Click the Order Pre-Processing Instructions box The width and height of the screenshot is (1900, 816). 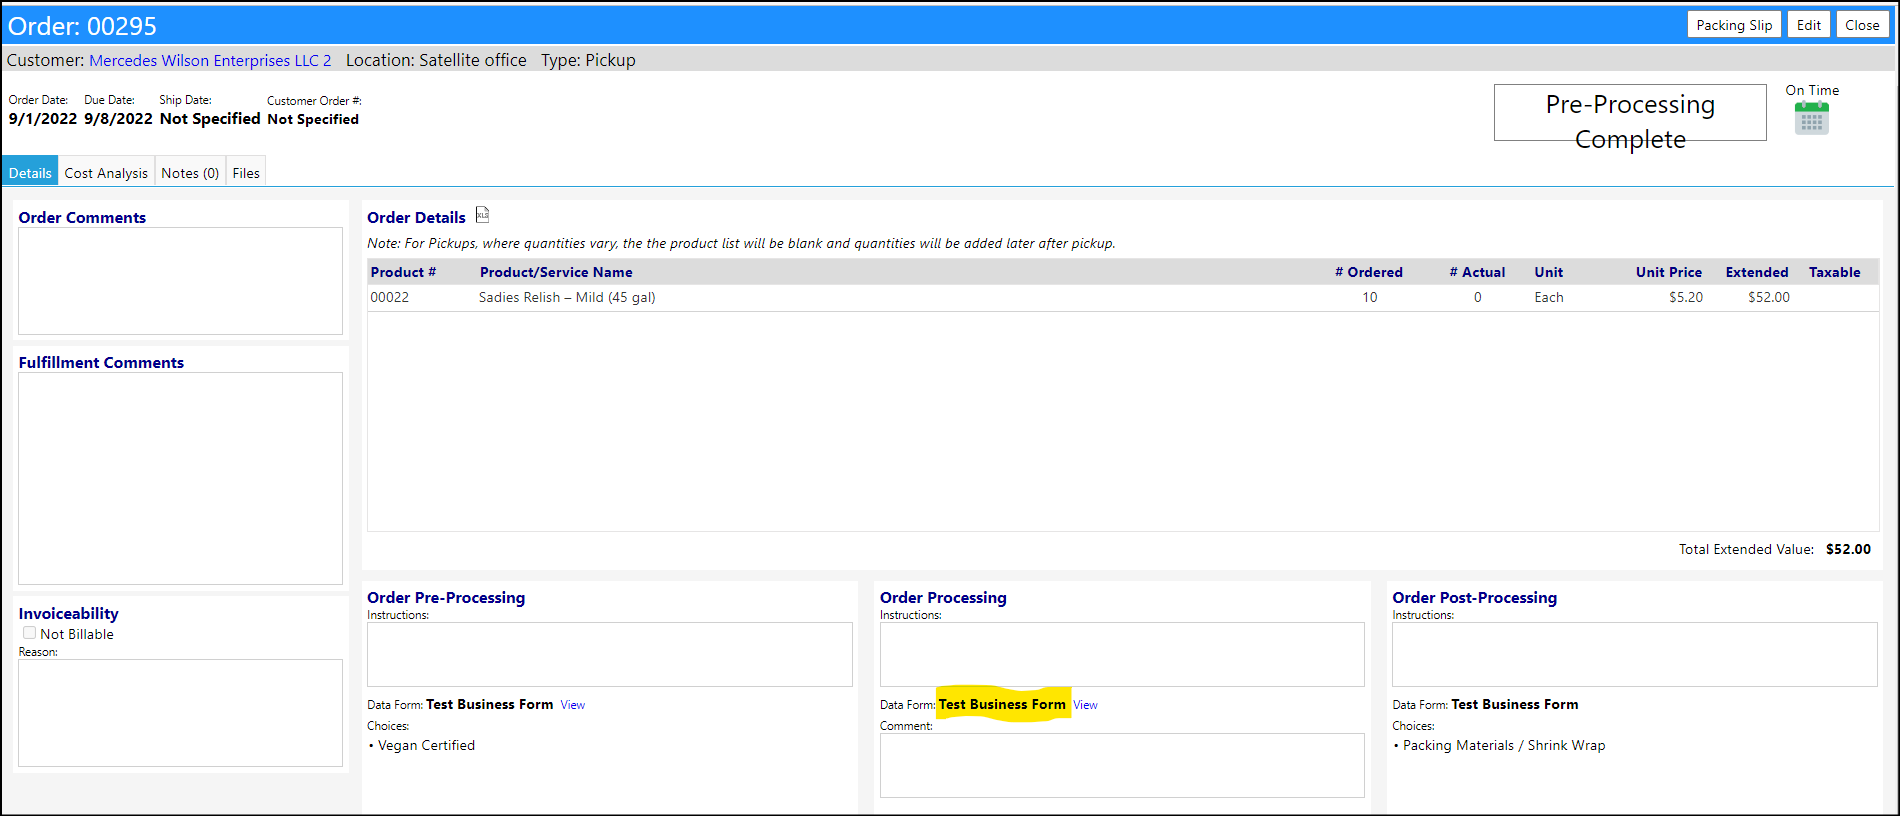[x=610, y=655]
